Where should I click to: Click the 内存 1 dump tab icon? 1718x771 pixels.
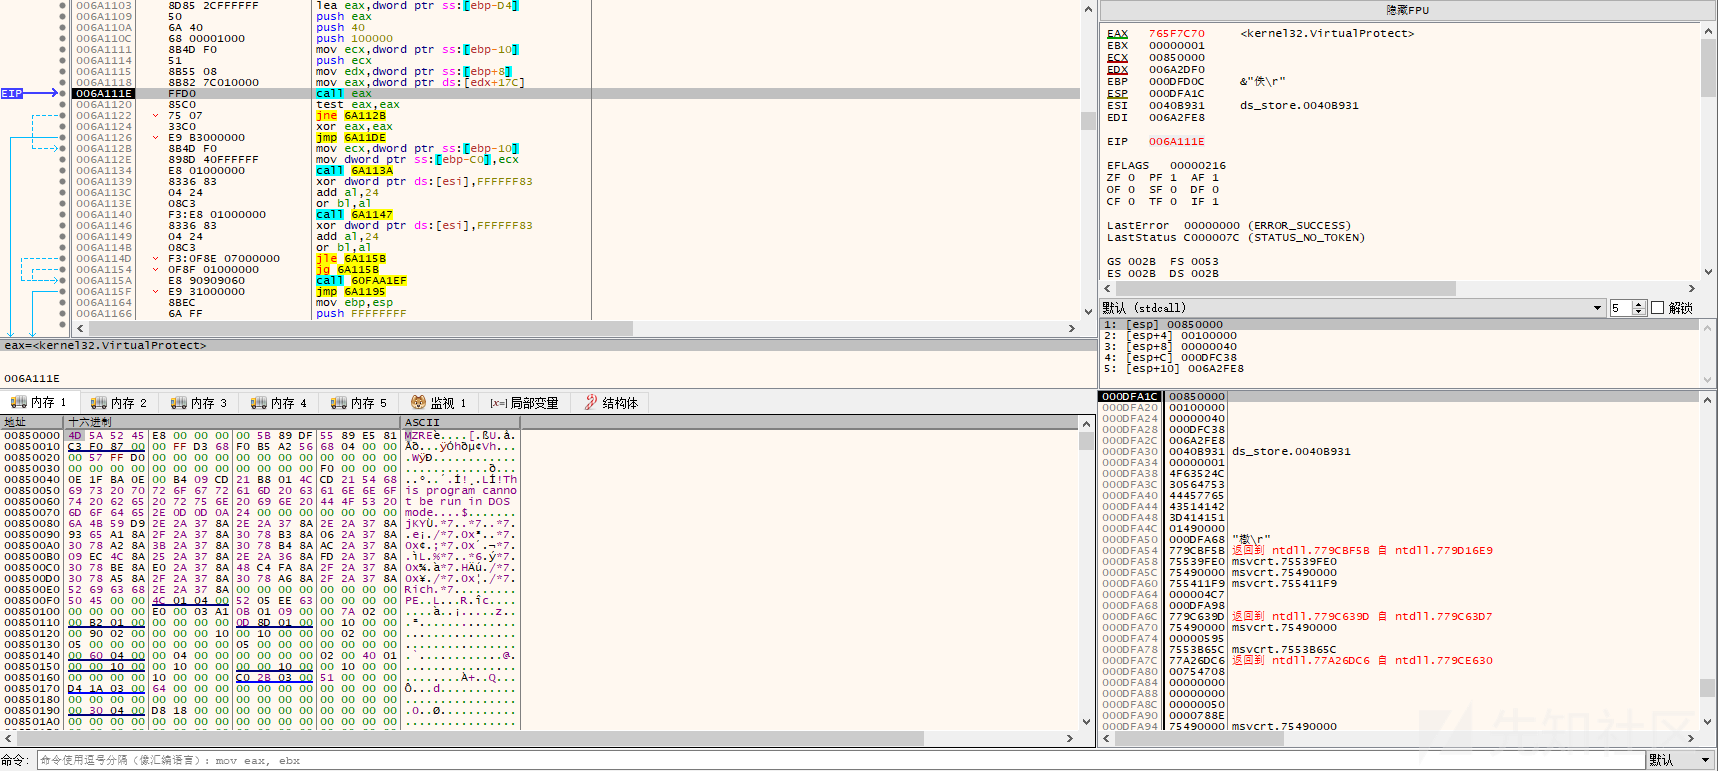point(18,402)
